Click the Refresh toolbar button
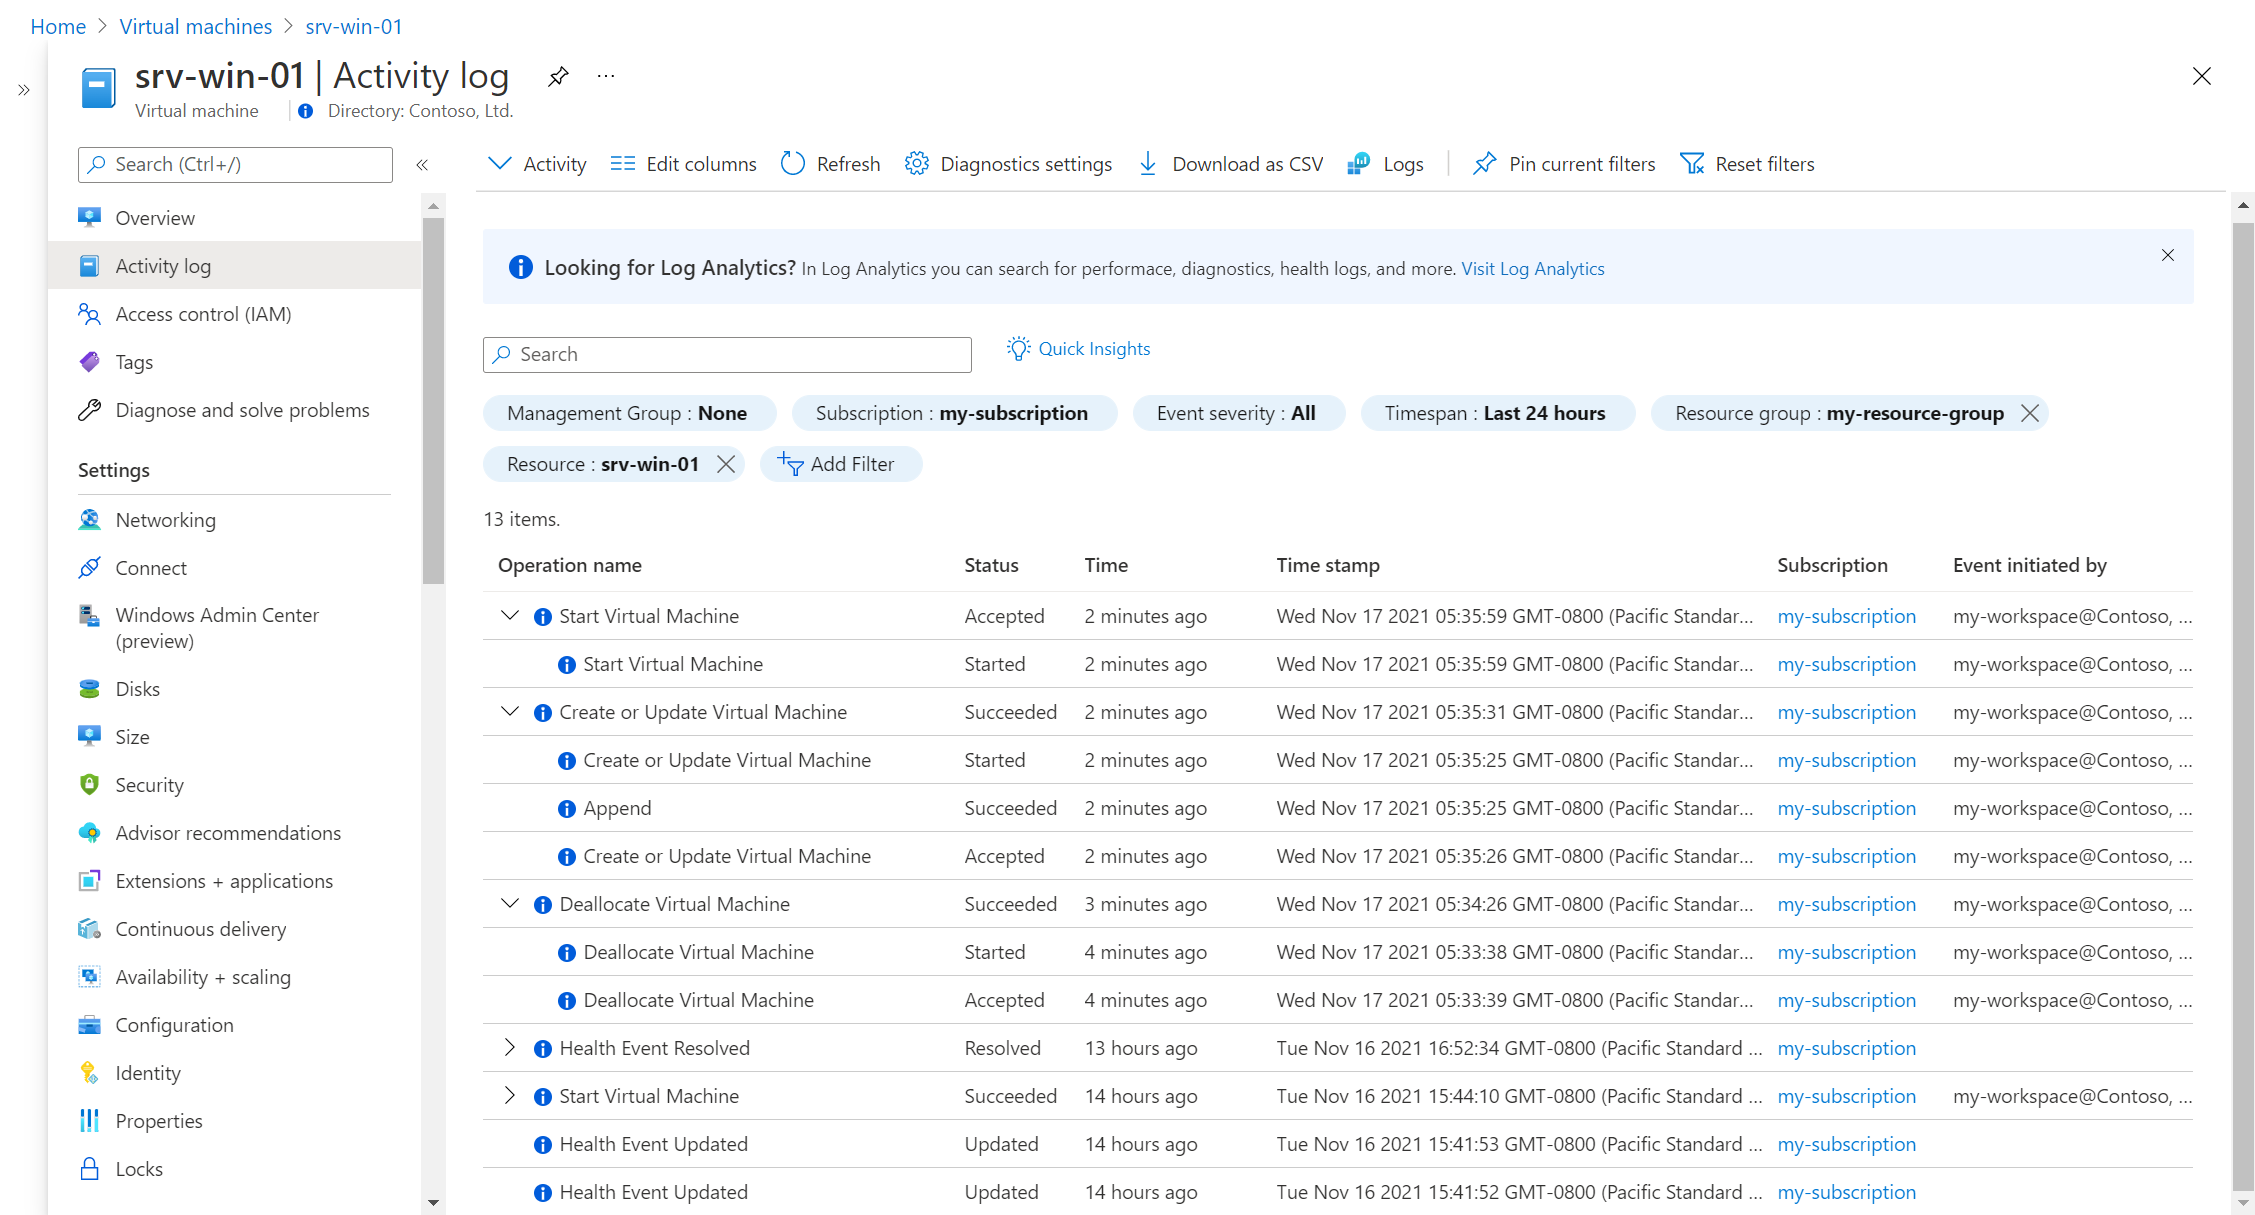Viewport: 2255px width, 1215px height. tap(830, 164)
